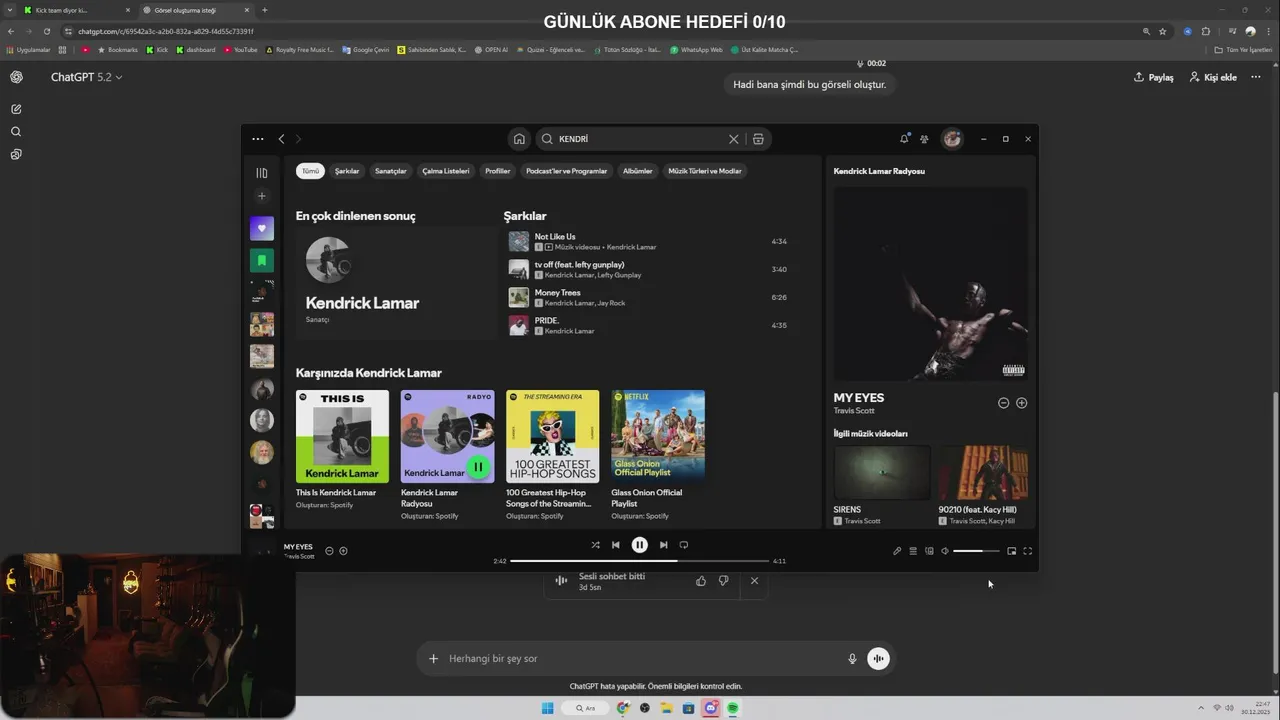The image size is (1280, 720).
Task: Dismiss the Sesli sohbet bitti notice
Action: point(754,581)
